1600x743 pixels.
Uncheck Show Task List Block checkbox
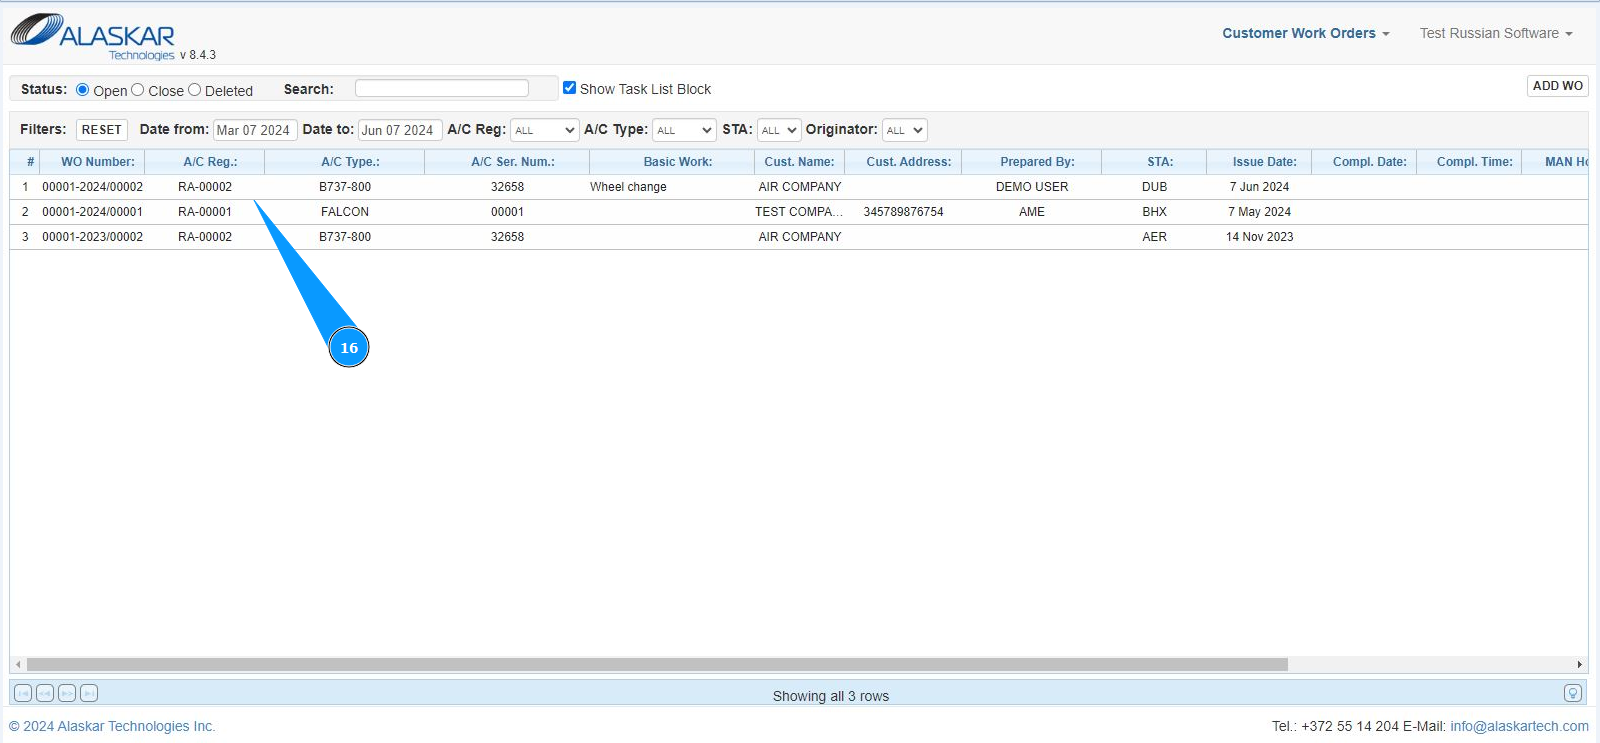(569, 88)
